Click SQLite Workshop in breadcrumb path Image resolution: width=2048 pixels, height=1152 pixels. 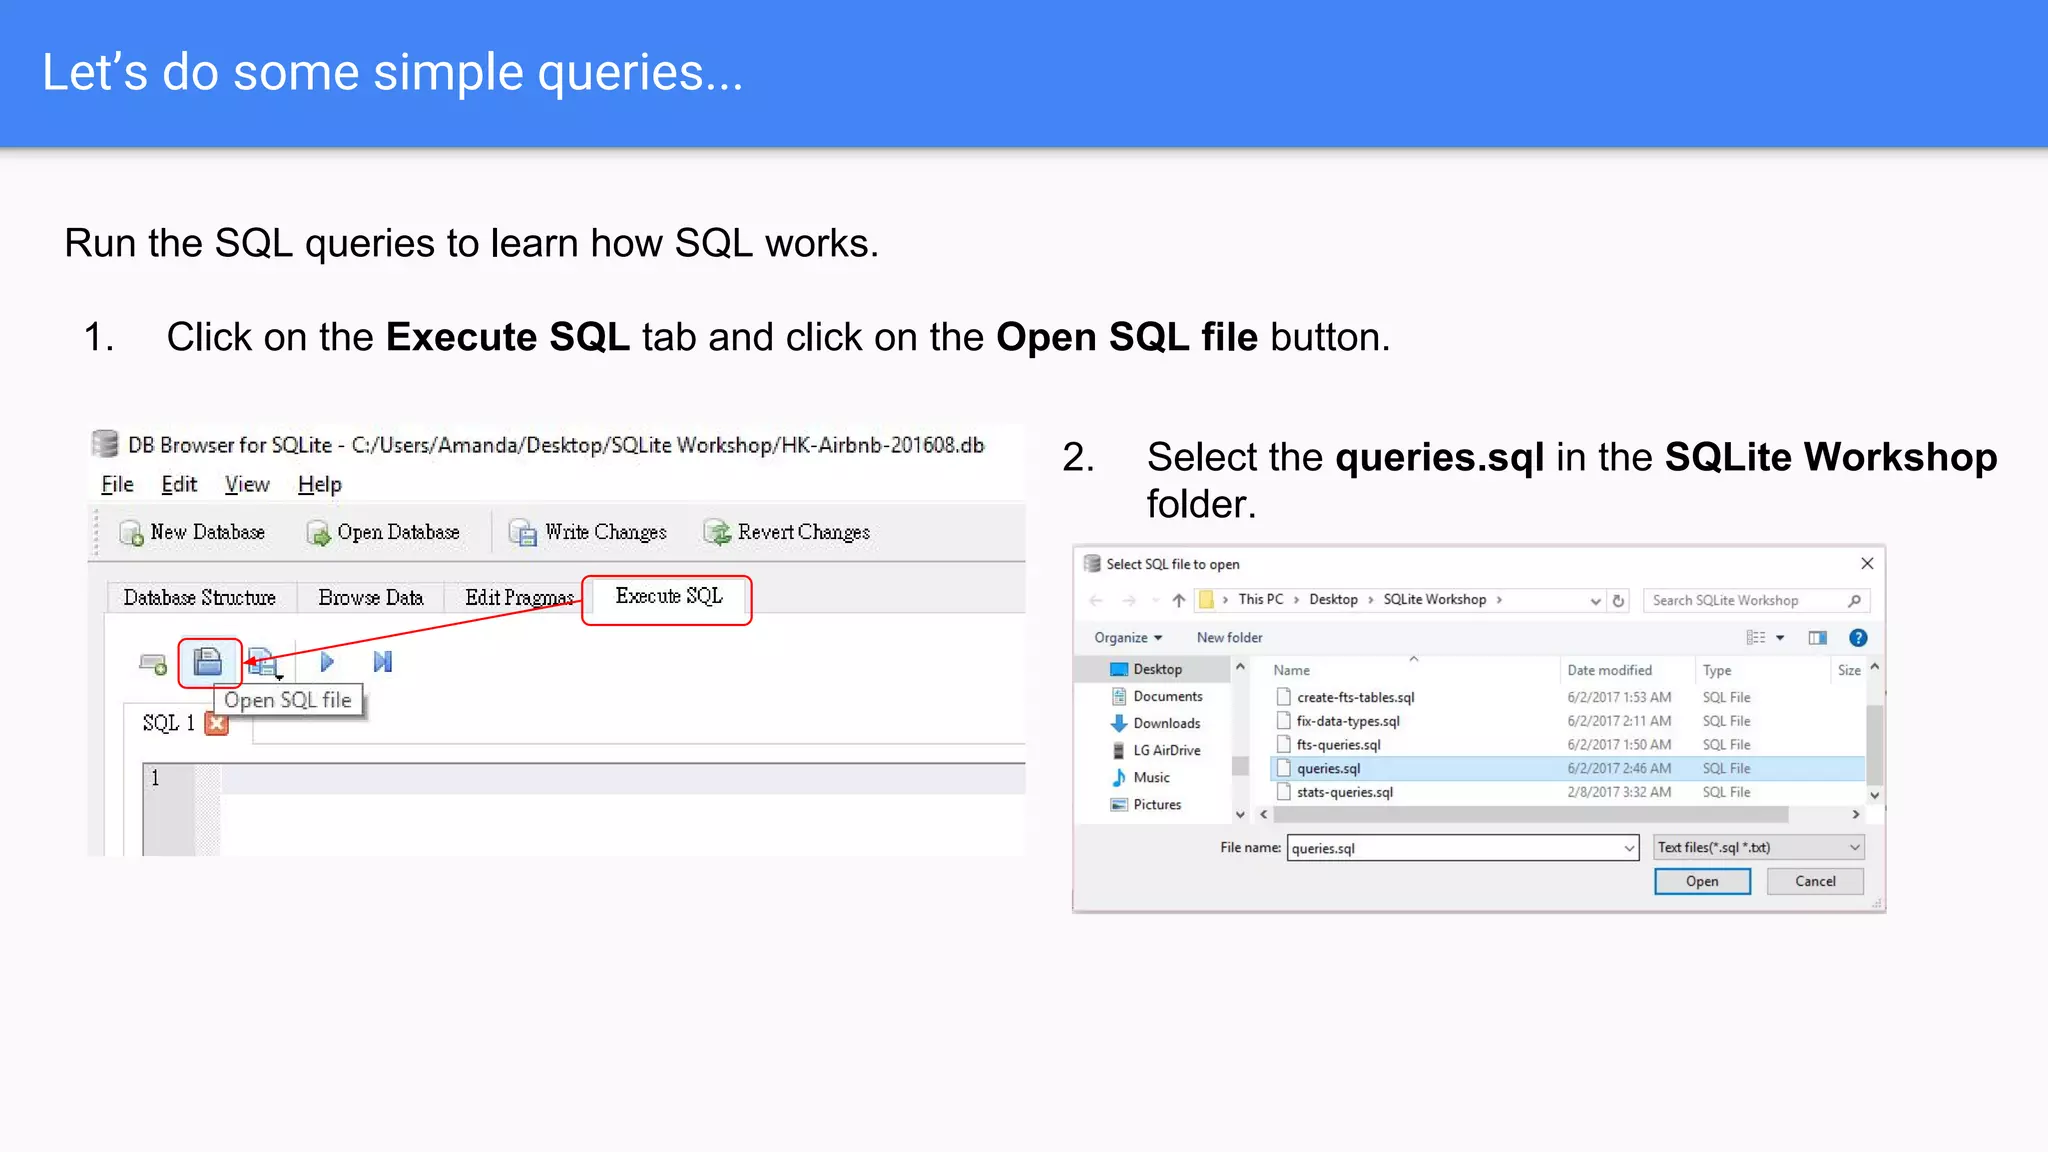click(1434, 599)
